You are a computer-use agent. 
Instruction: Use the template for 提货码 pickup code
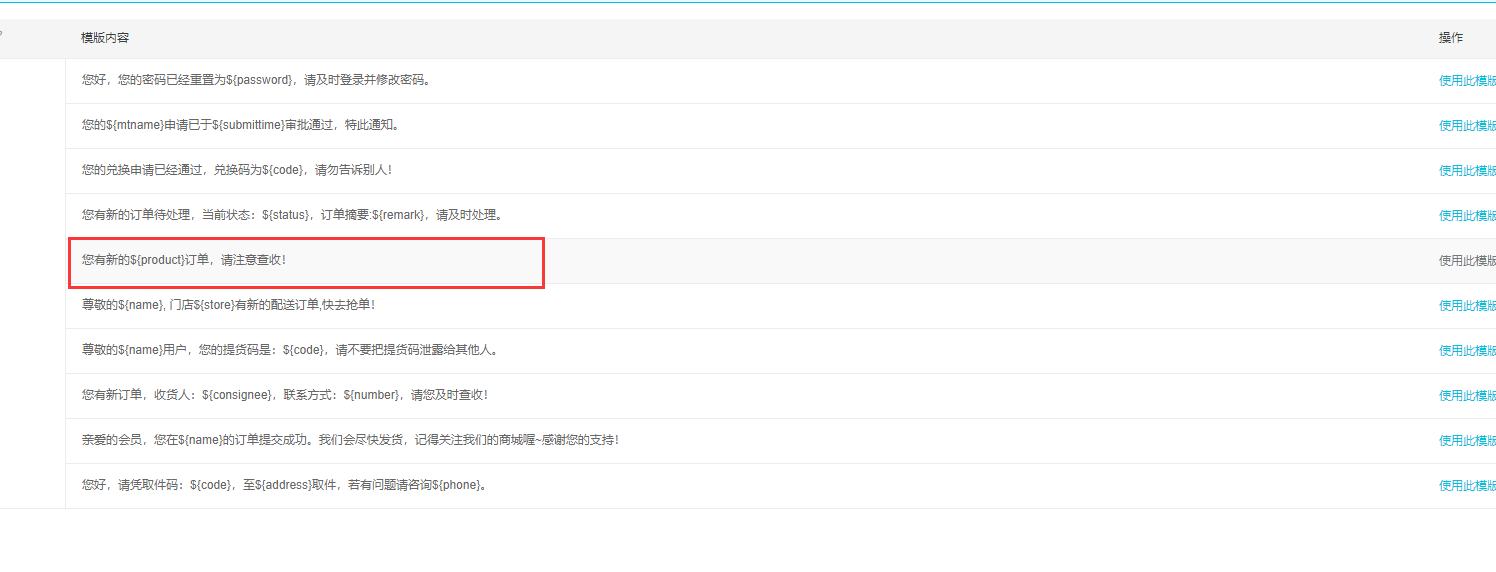1467,351
